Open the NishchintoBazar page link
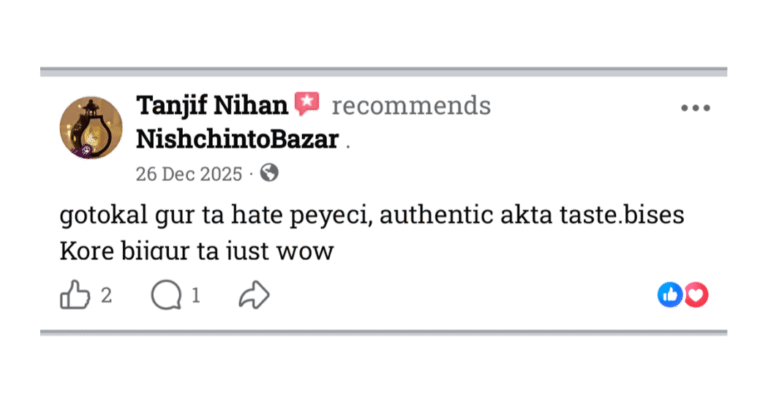Viewport: 768px width, 402px height. [237, 139]
